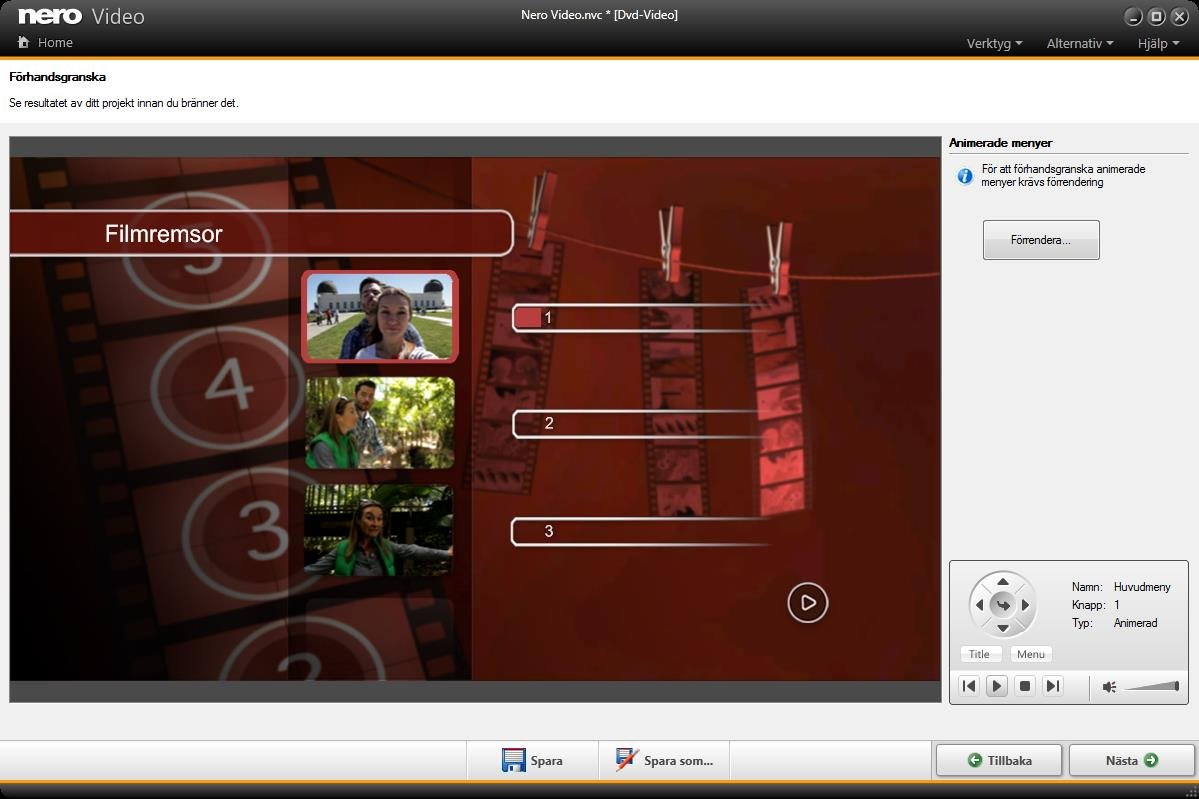Click the Animerad type value
The image size is (1199, 799).
click(1136, 622)
